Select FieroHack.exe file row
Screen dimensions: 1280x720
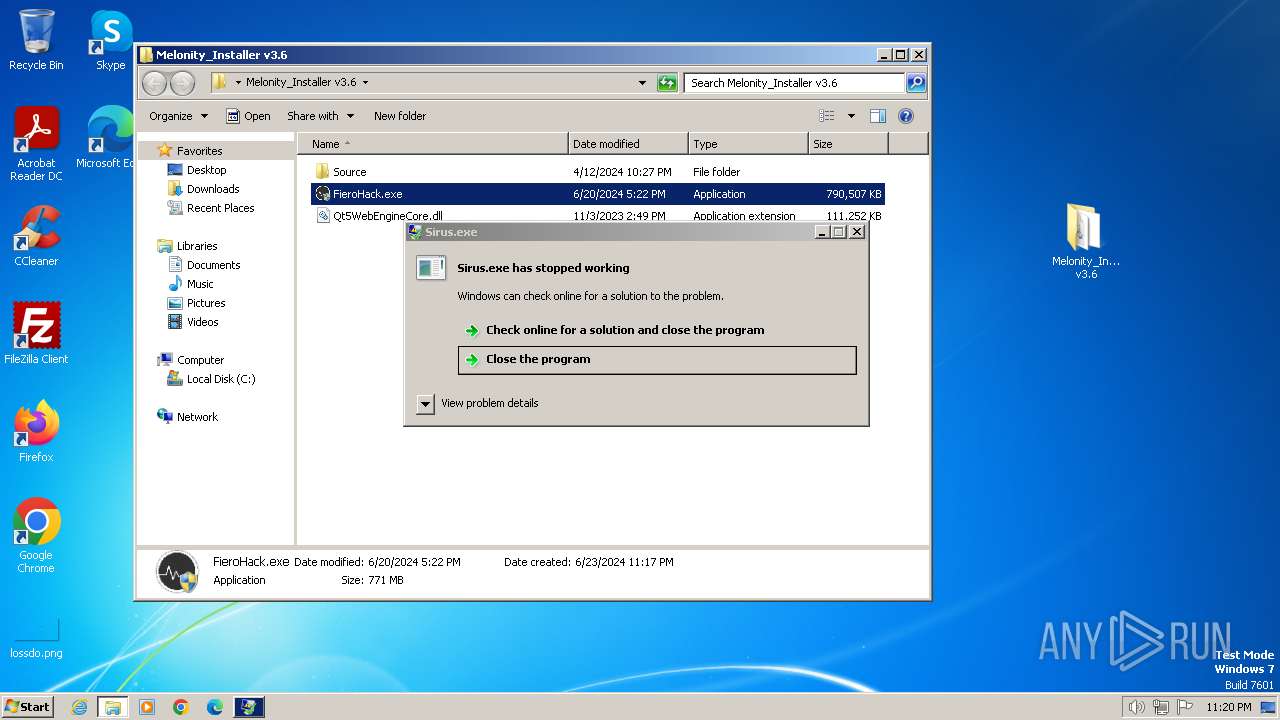pos(598,194)
